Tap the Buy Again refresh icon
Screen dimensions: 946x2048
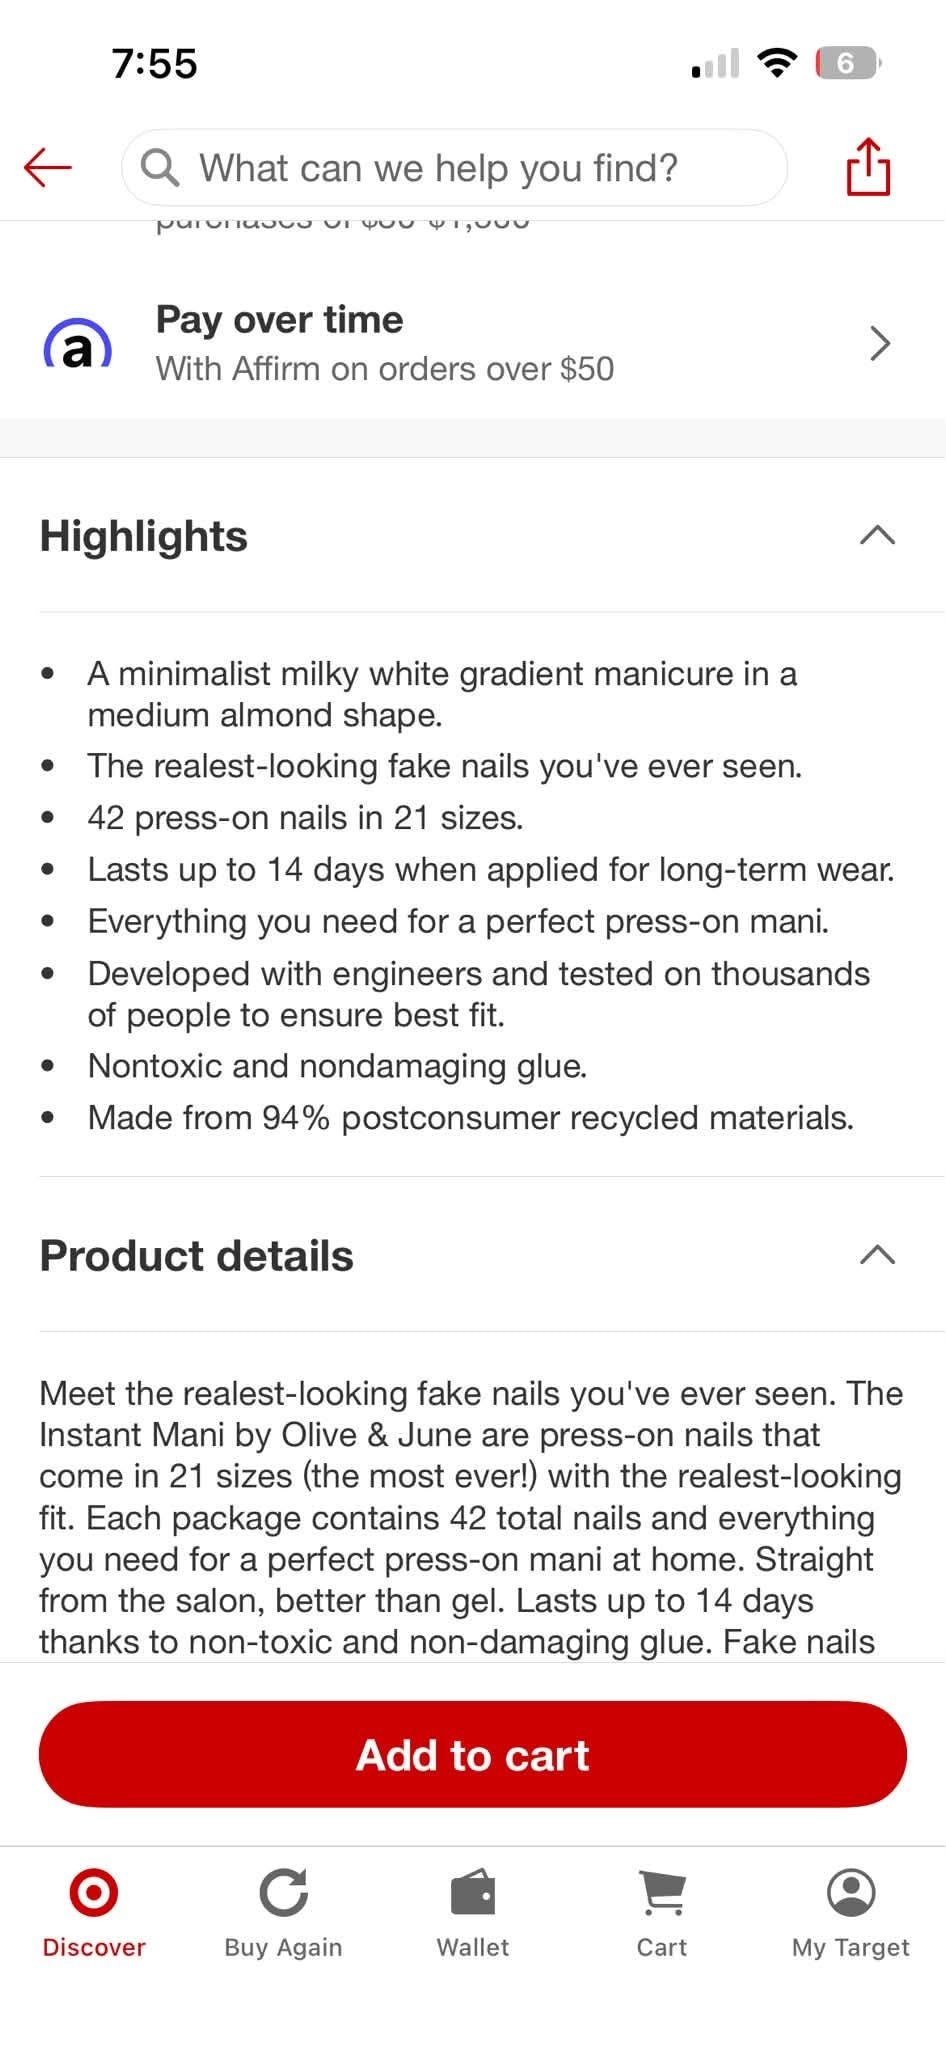point(283,1892)
